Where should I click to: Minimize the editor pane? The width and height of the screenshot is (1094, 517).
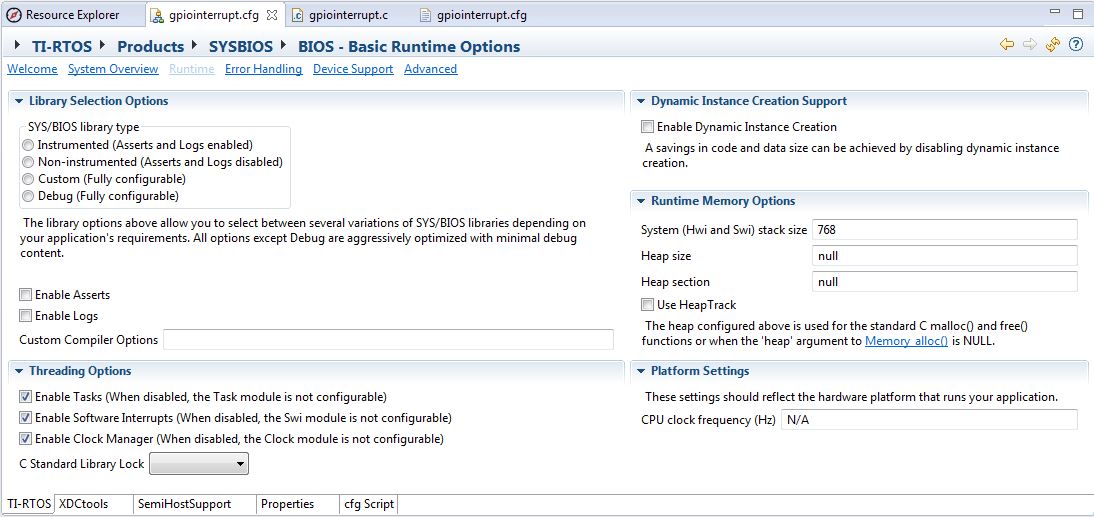[x=1057, y=14]
